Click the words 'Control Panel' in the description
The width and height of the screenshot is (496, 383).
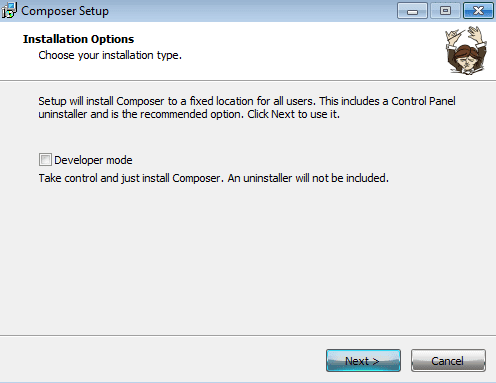423,101
